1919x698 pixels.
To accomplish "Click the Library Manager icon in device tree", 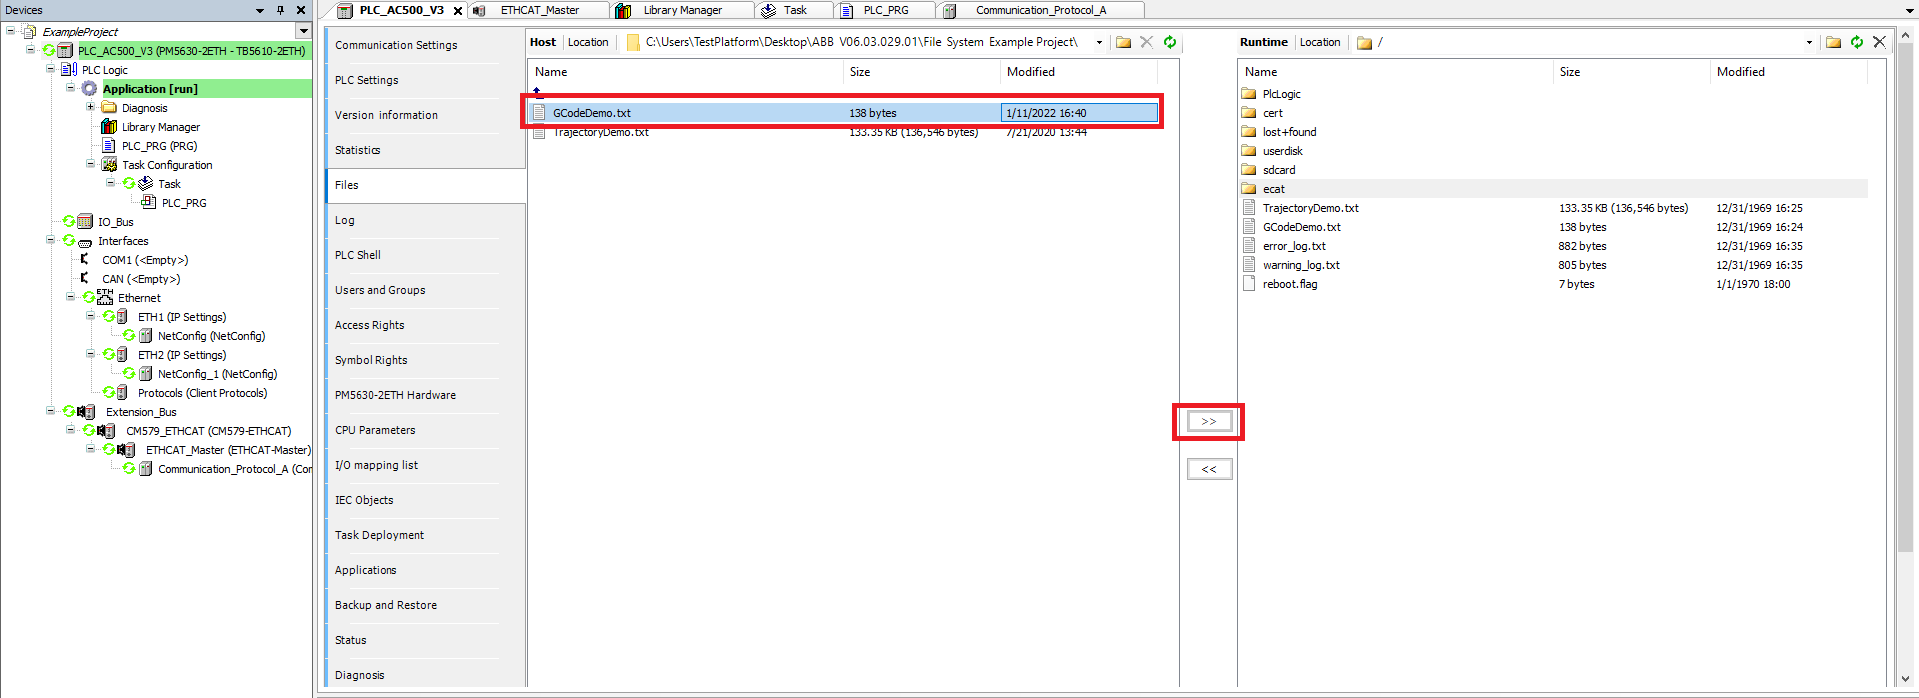I will coord(109,127).
